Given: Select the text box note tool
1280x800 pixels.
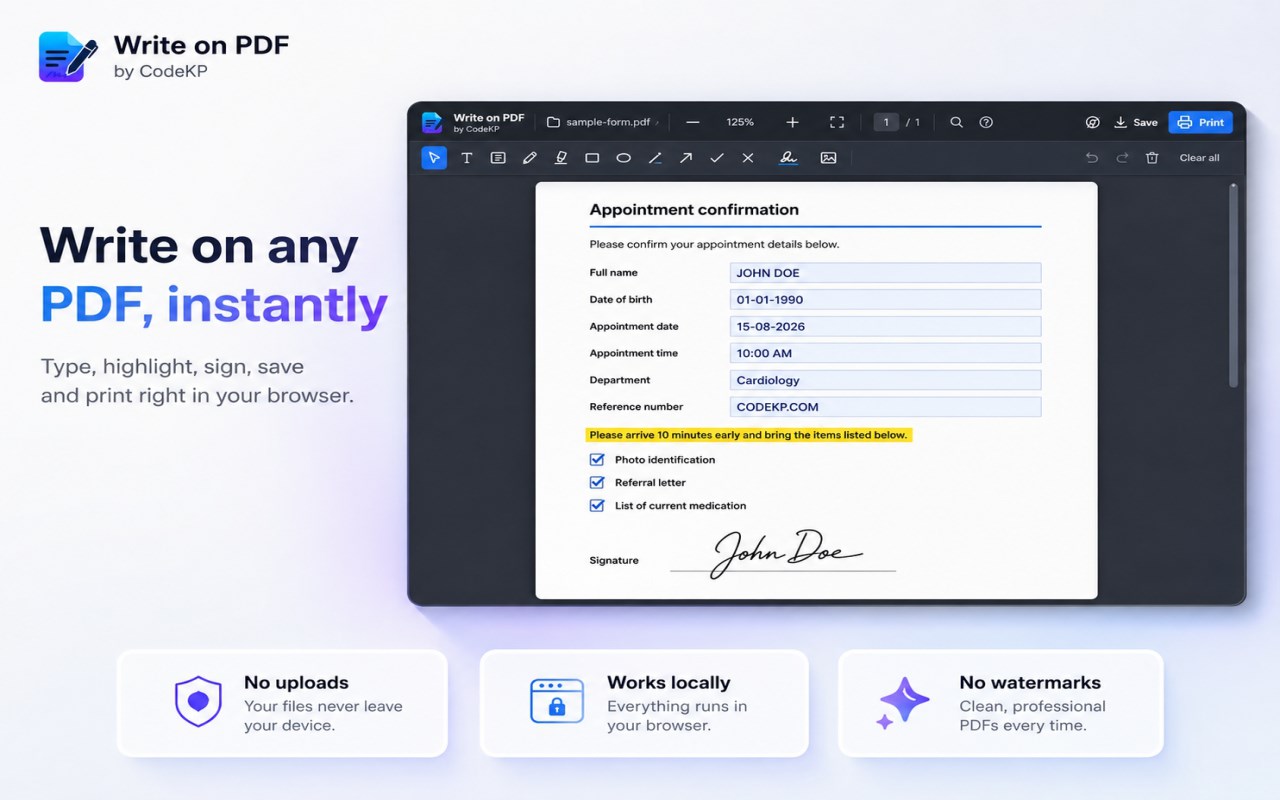Looking at the screenshot, I should tap(498, 158).
